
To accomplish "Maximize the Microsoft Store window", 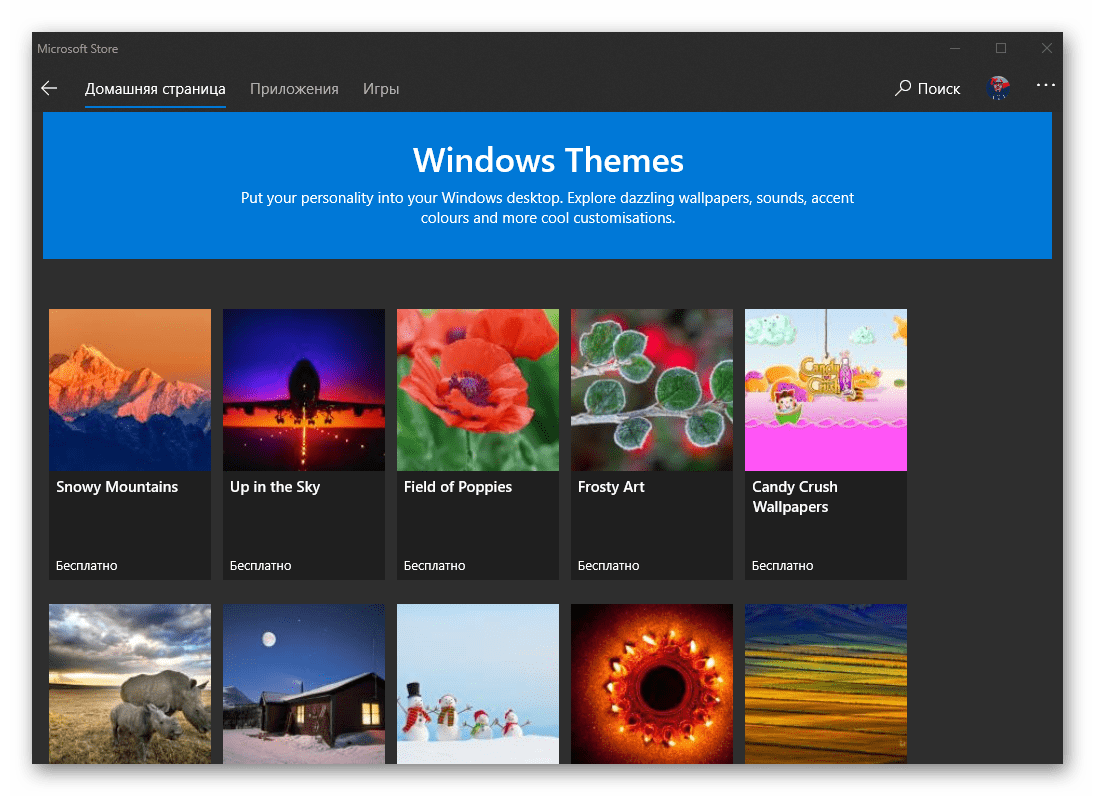I will 1001,48.
